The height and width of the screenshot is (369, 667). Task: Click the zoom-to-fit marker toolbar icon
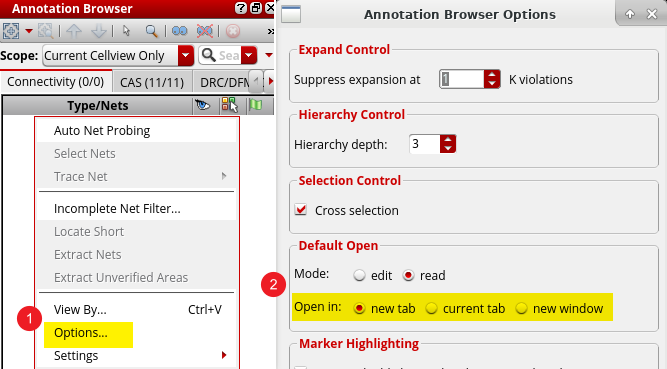coord(11,31)
